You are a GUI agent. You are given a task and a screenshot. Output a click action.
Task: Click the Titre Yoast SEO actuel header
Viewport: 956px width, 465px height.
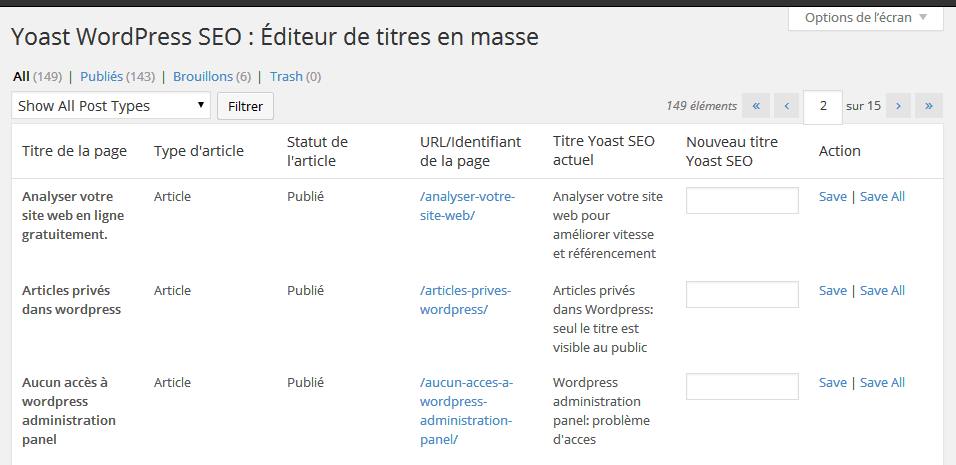pos(604,151)
